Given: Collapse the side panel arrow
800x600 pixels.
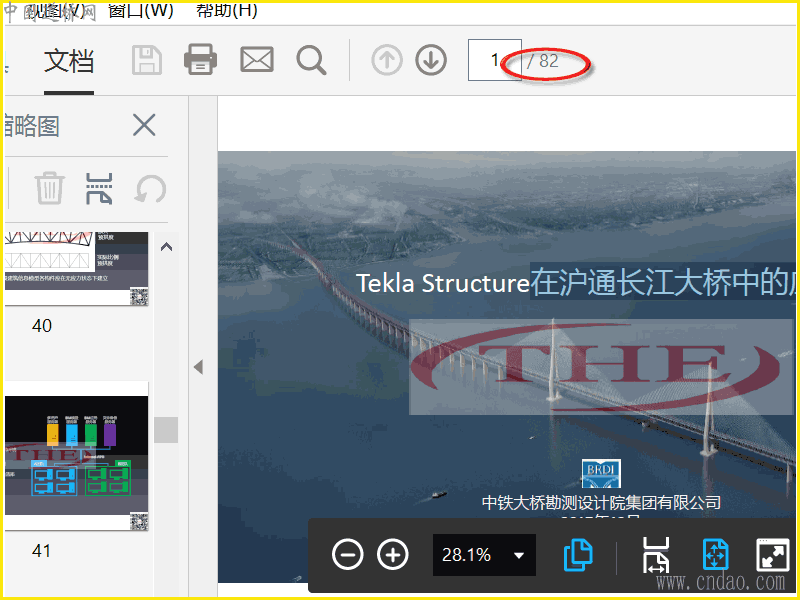Looking at the screenshot, I should (198, 367).
